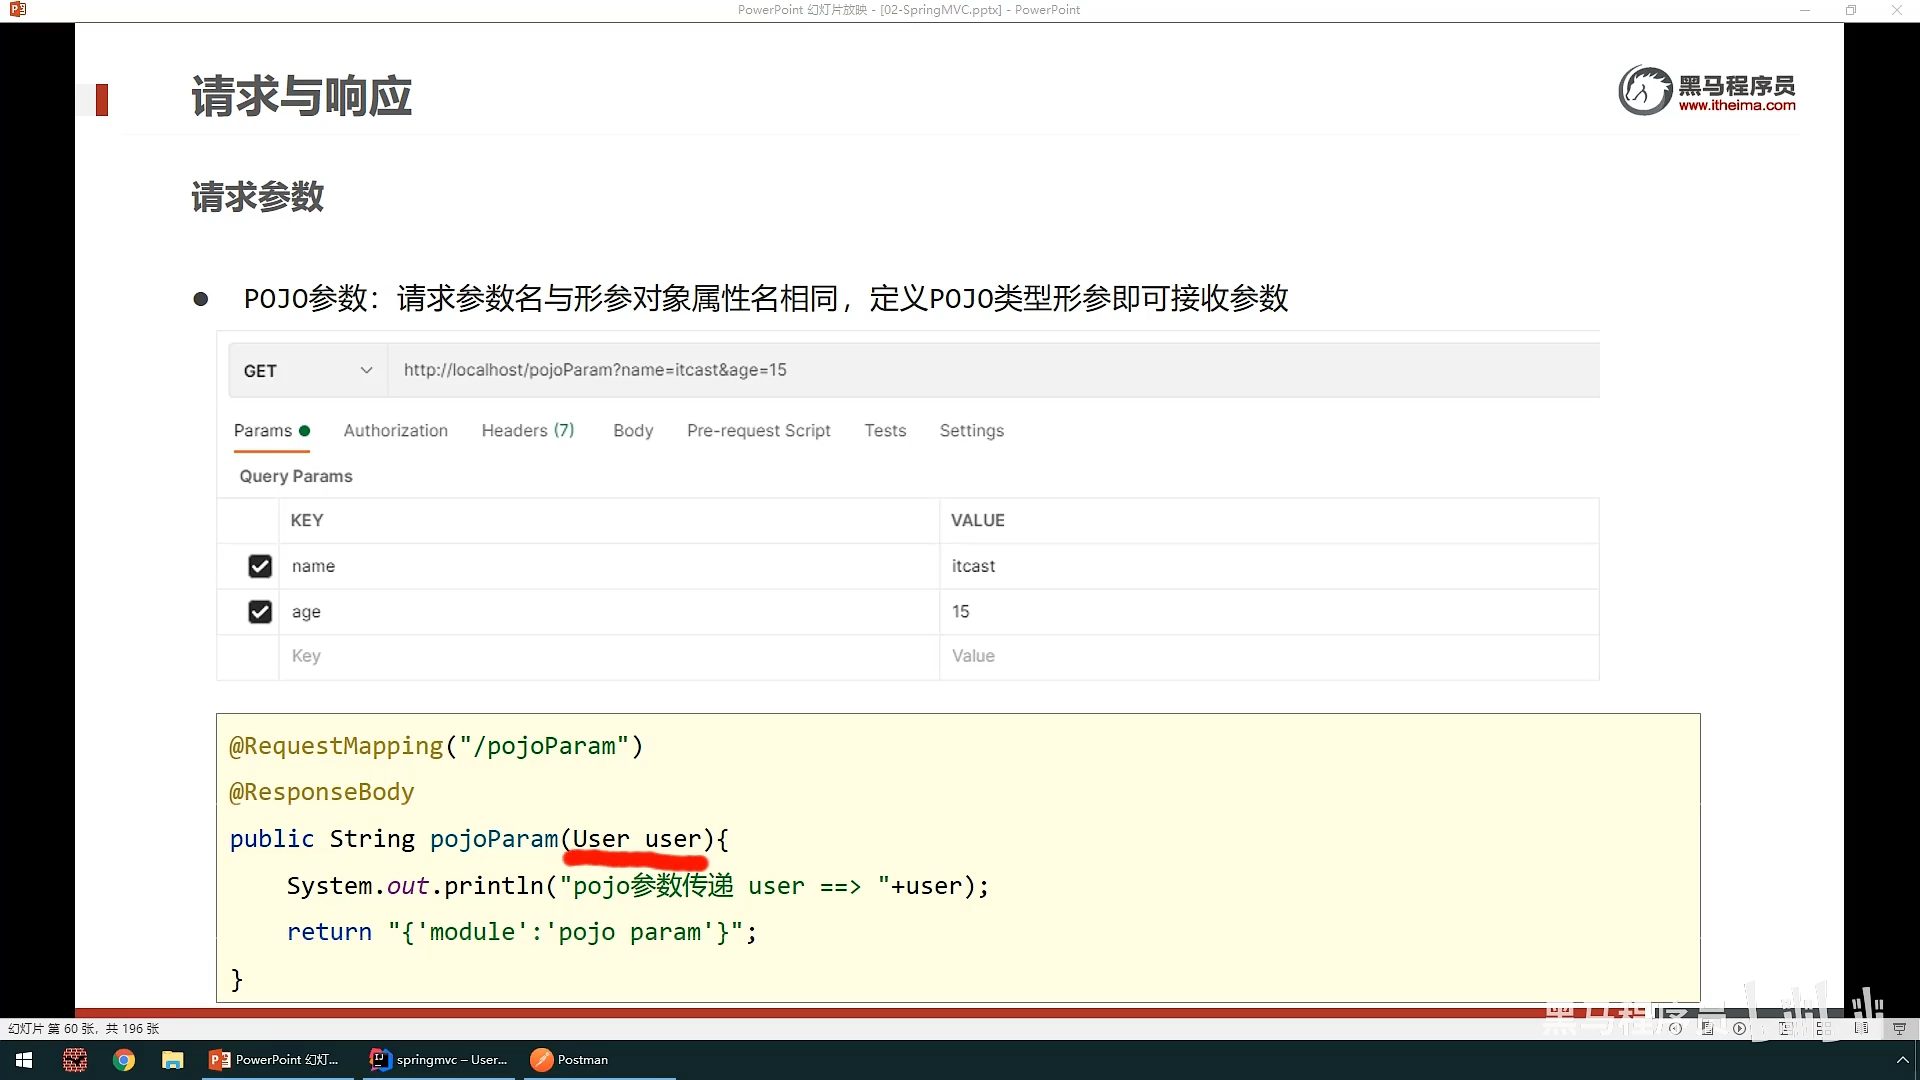Open Google Chrome from taskbar
Viewport: 1920px width, 1080px height.
(x=124, y=1060)
